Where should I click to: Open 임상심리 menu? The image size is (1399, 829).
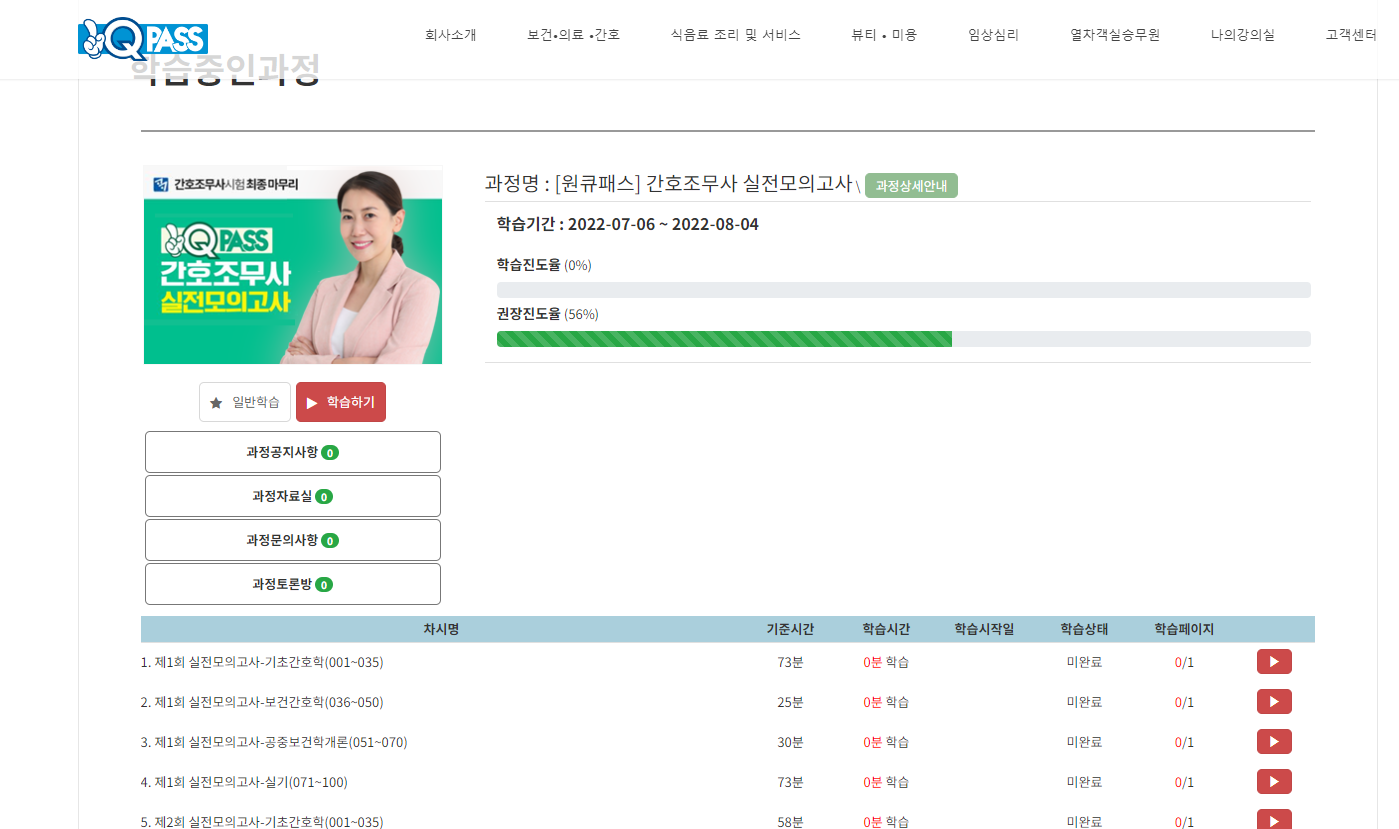coord(994,35)
